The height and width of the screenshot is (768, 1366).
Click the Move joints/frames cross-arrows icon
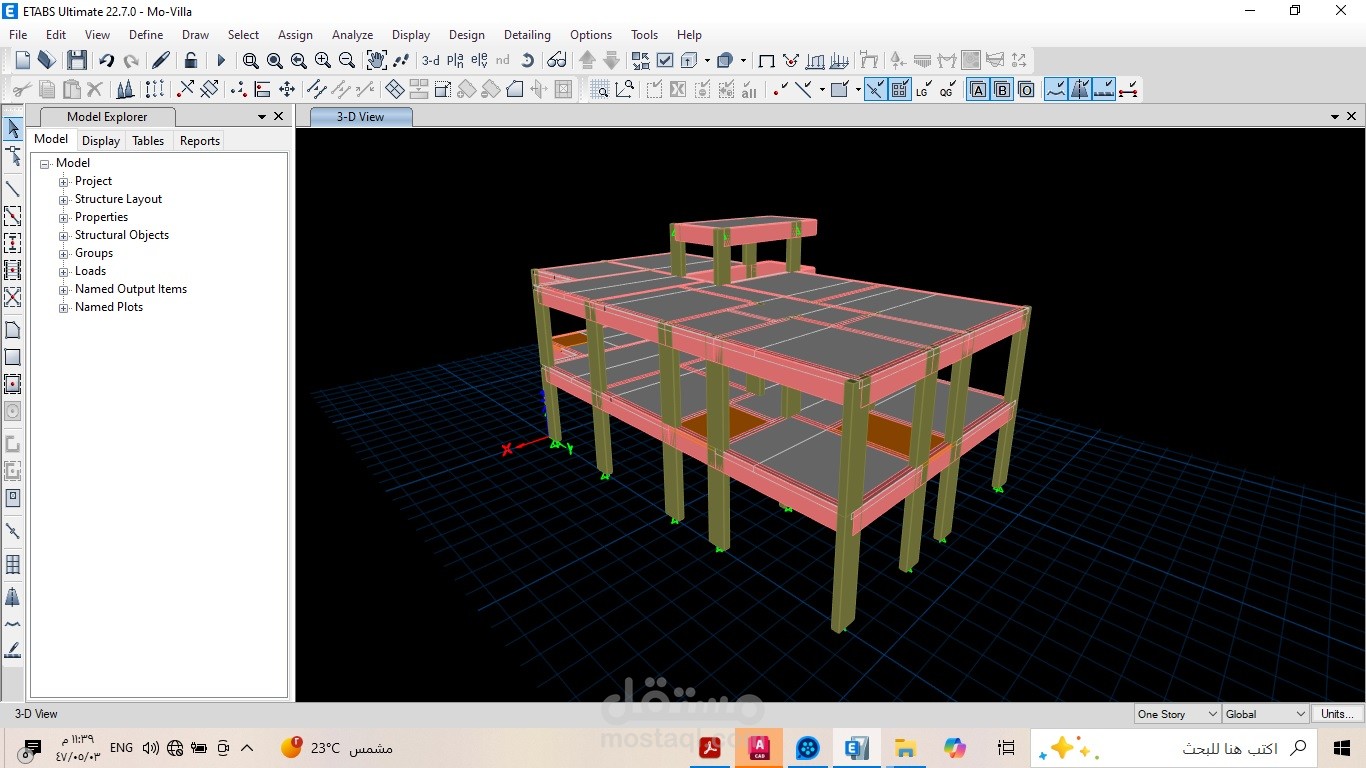pos(287,89)
